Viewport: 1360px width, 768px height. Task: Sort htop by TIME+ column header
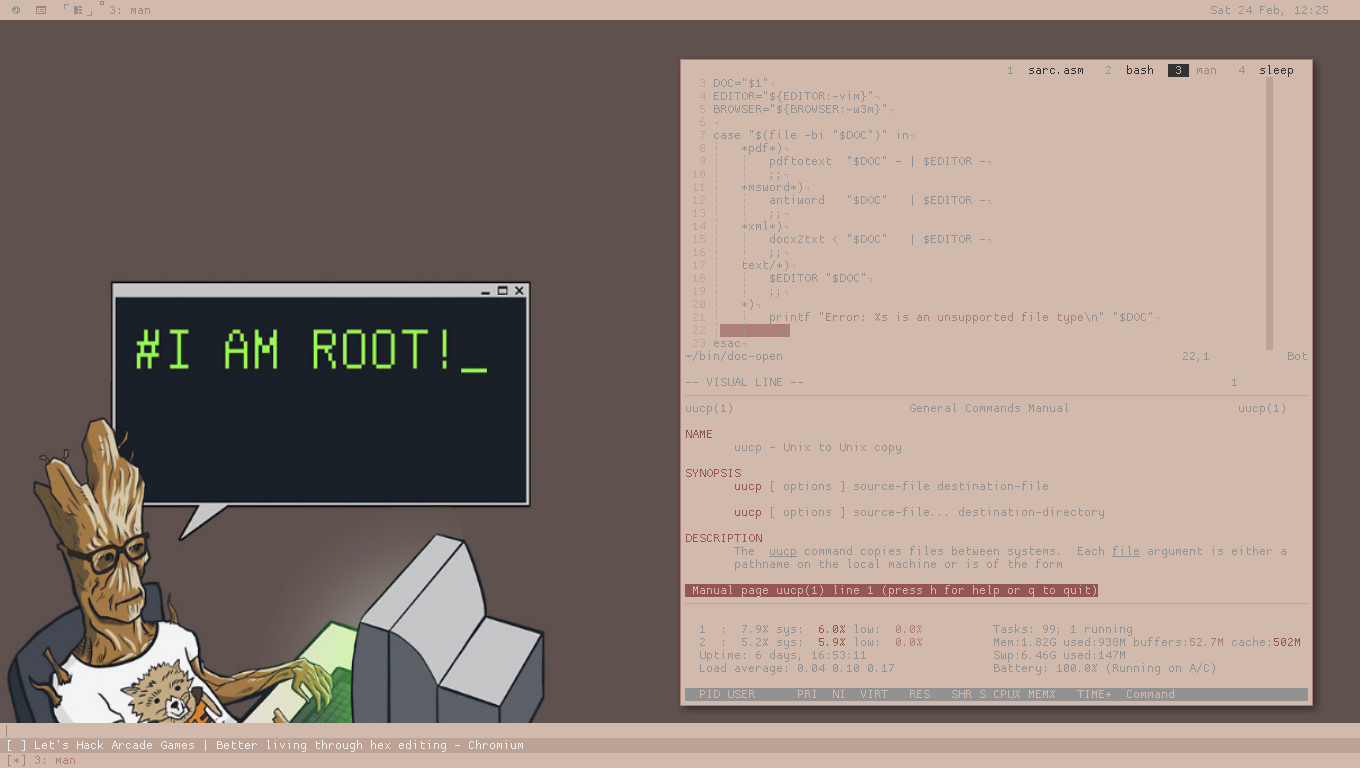click(x=1094, y=694)
